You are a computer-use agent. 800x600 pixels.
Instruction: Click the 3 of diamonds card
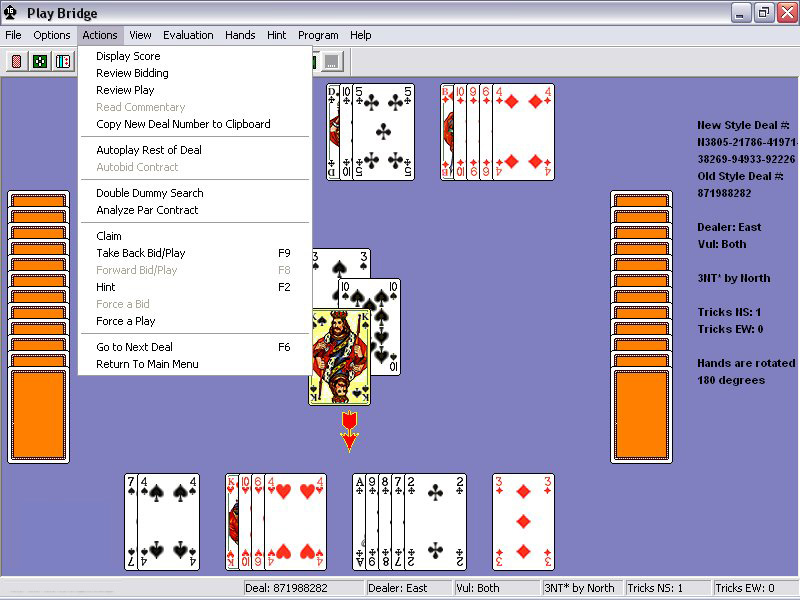coord(523,522)
